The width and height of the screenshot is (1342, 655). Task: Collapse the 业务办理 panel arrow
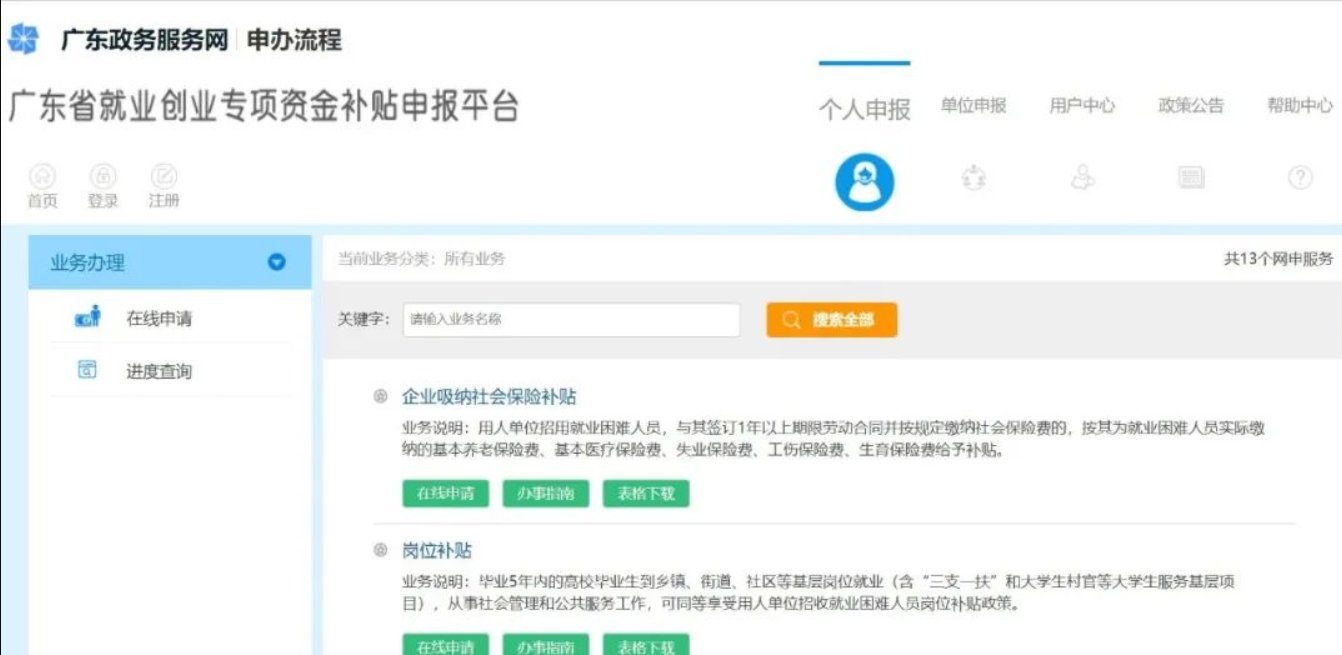277,263
